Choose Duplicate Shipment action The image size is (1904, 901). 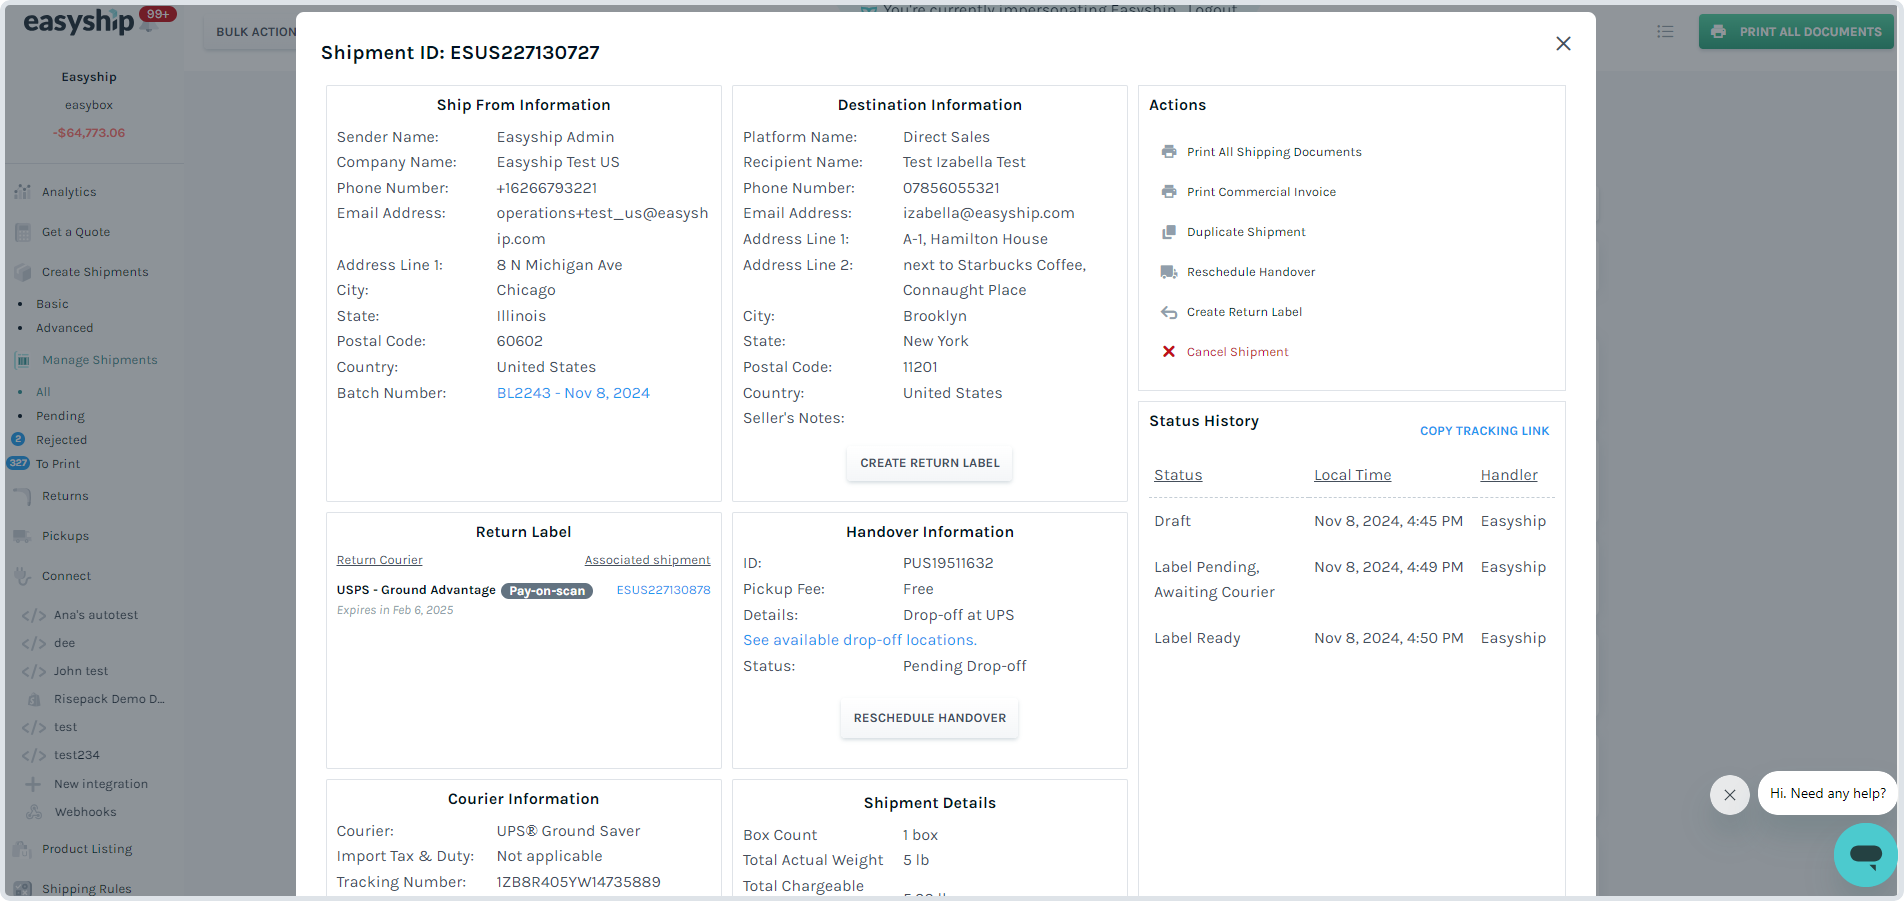[1246, 232]
